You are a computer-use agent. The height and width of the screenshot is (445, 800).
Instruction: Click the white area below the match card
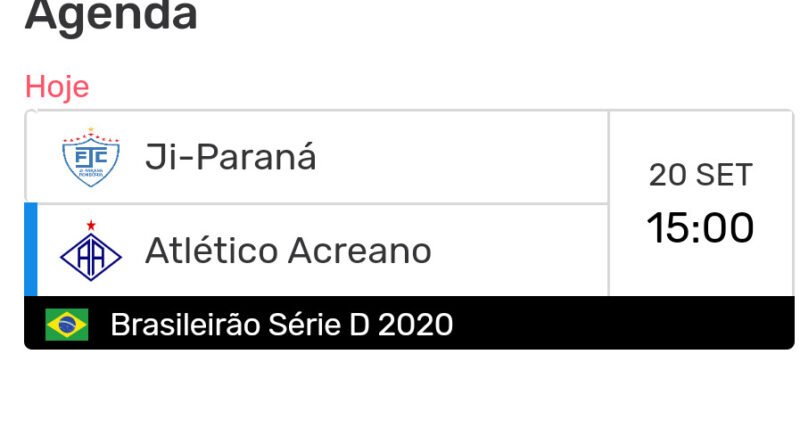[x=400, y=400]
